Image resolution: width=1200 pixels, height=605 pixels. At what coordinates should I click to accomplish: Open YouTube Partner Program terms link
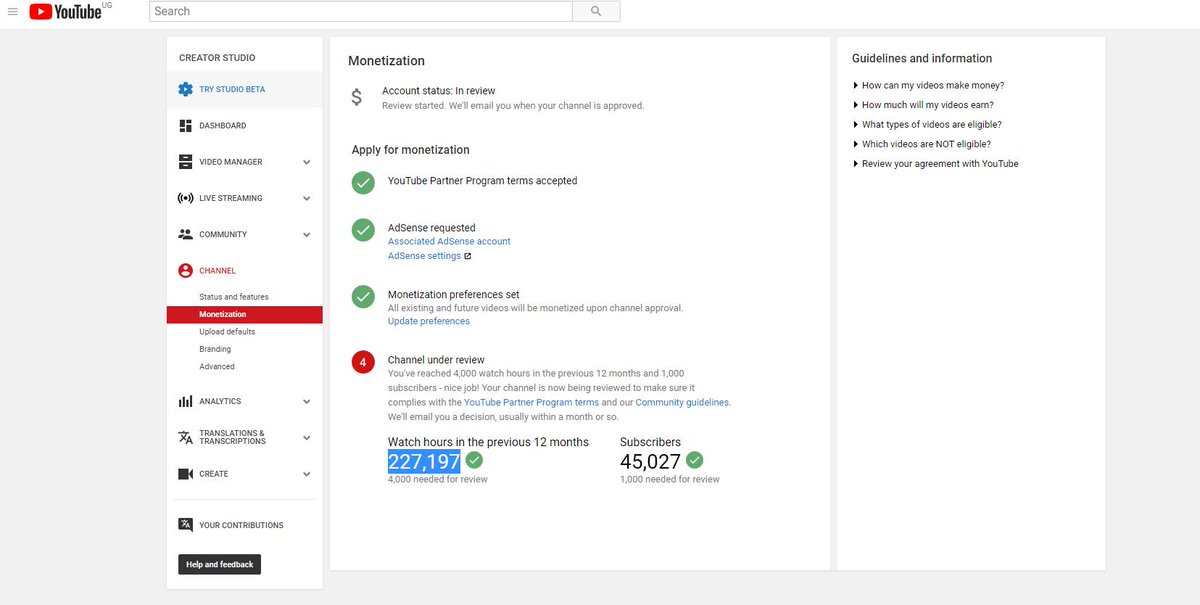pos(532,402)
